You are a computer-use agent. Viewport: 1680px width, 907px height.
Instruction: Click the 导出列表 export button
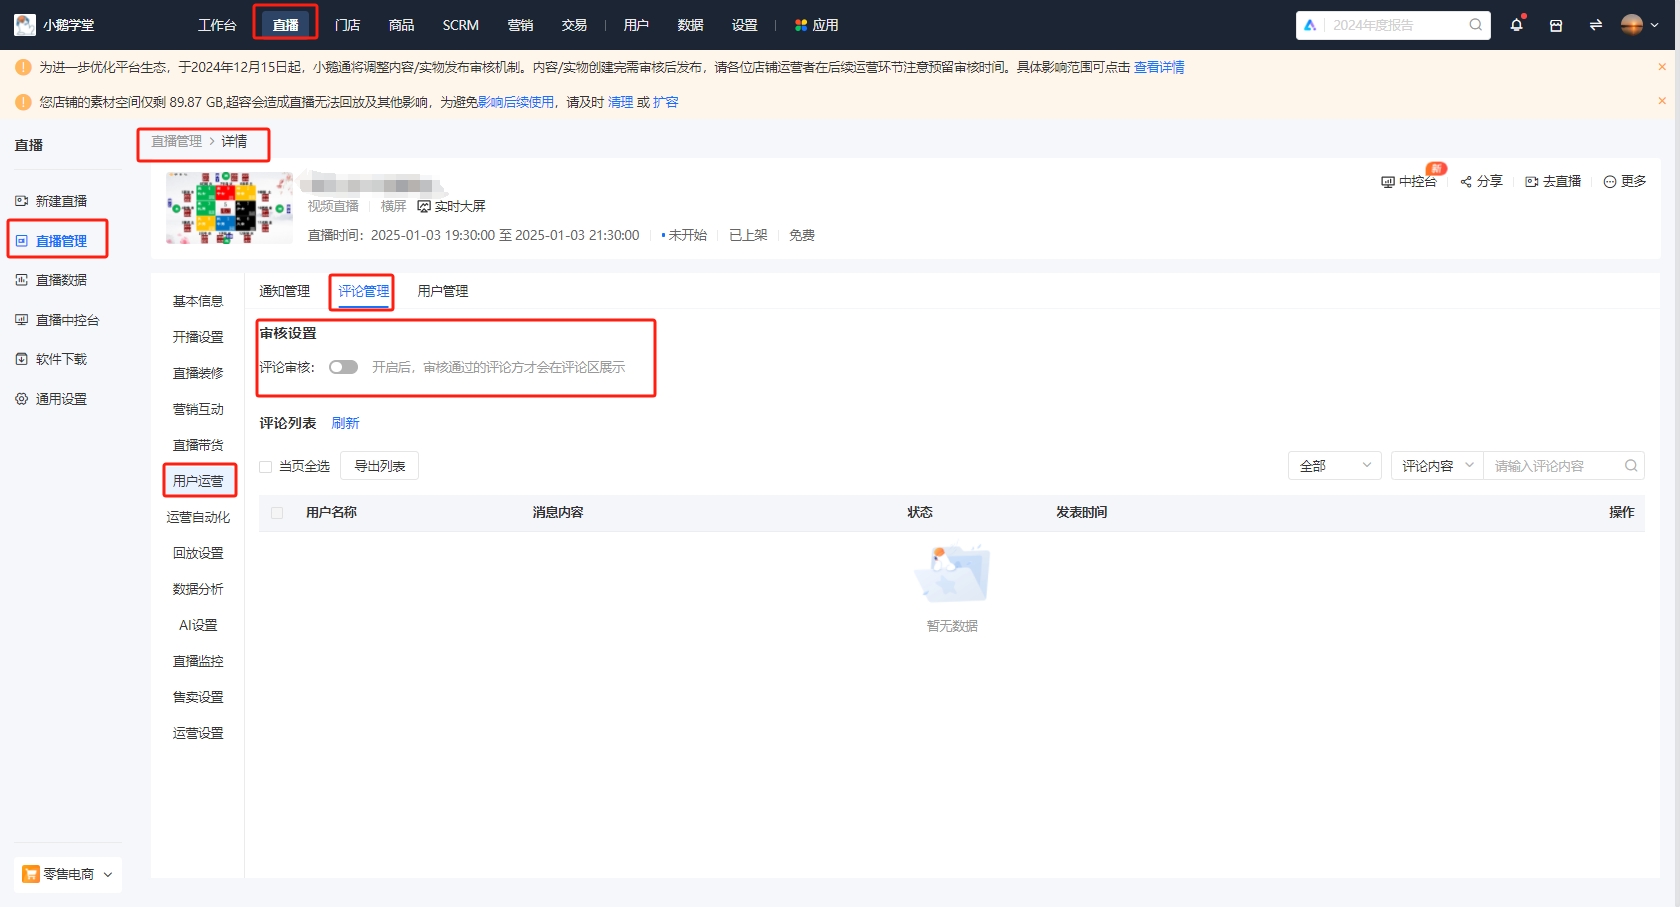click(379, 465)
